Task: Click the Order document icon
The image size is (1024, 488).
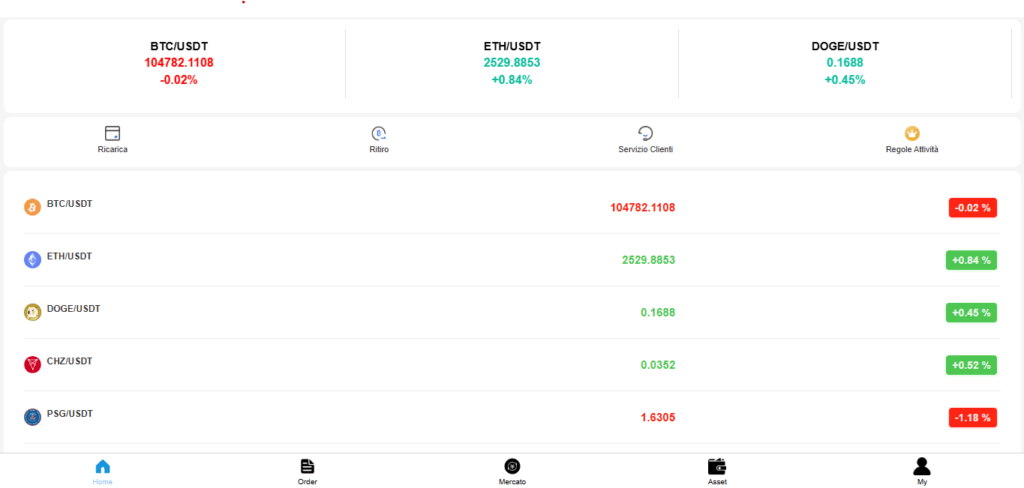Action: click(307, 466)
